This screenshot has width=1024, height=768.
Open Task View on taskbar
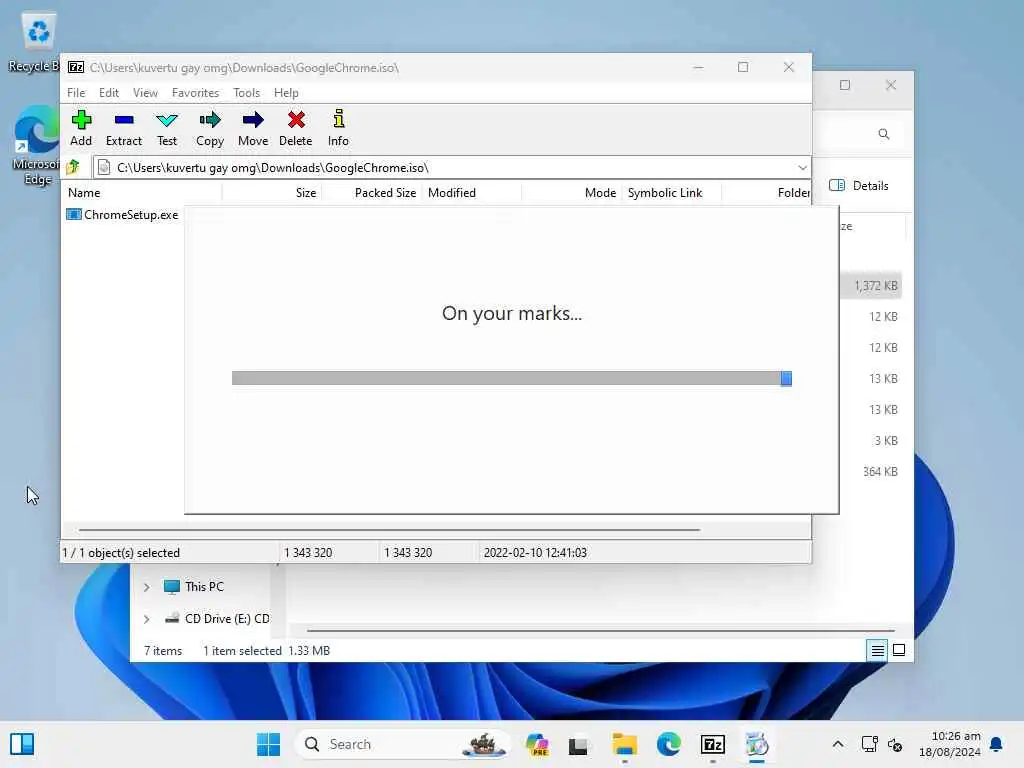[x=578, y=745]
